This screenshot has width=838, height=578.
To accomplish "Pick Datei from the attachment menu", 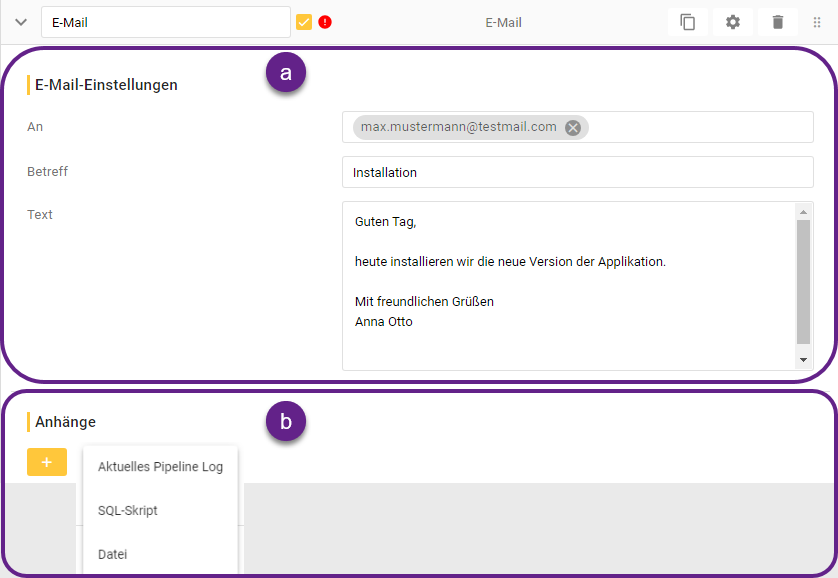I will pos(113,554).
